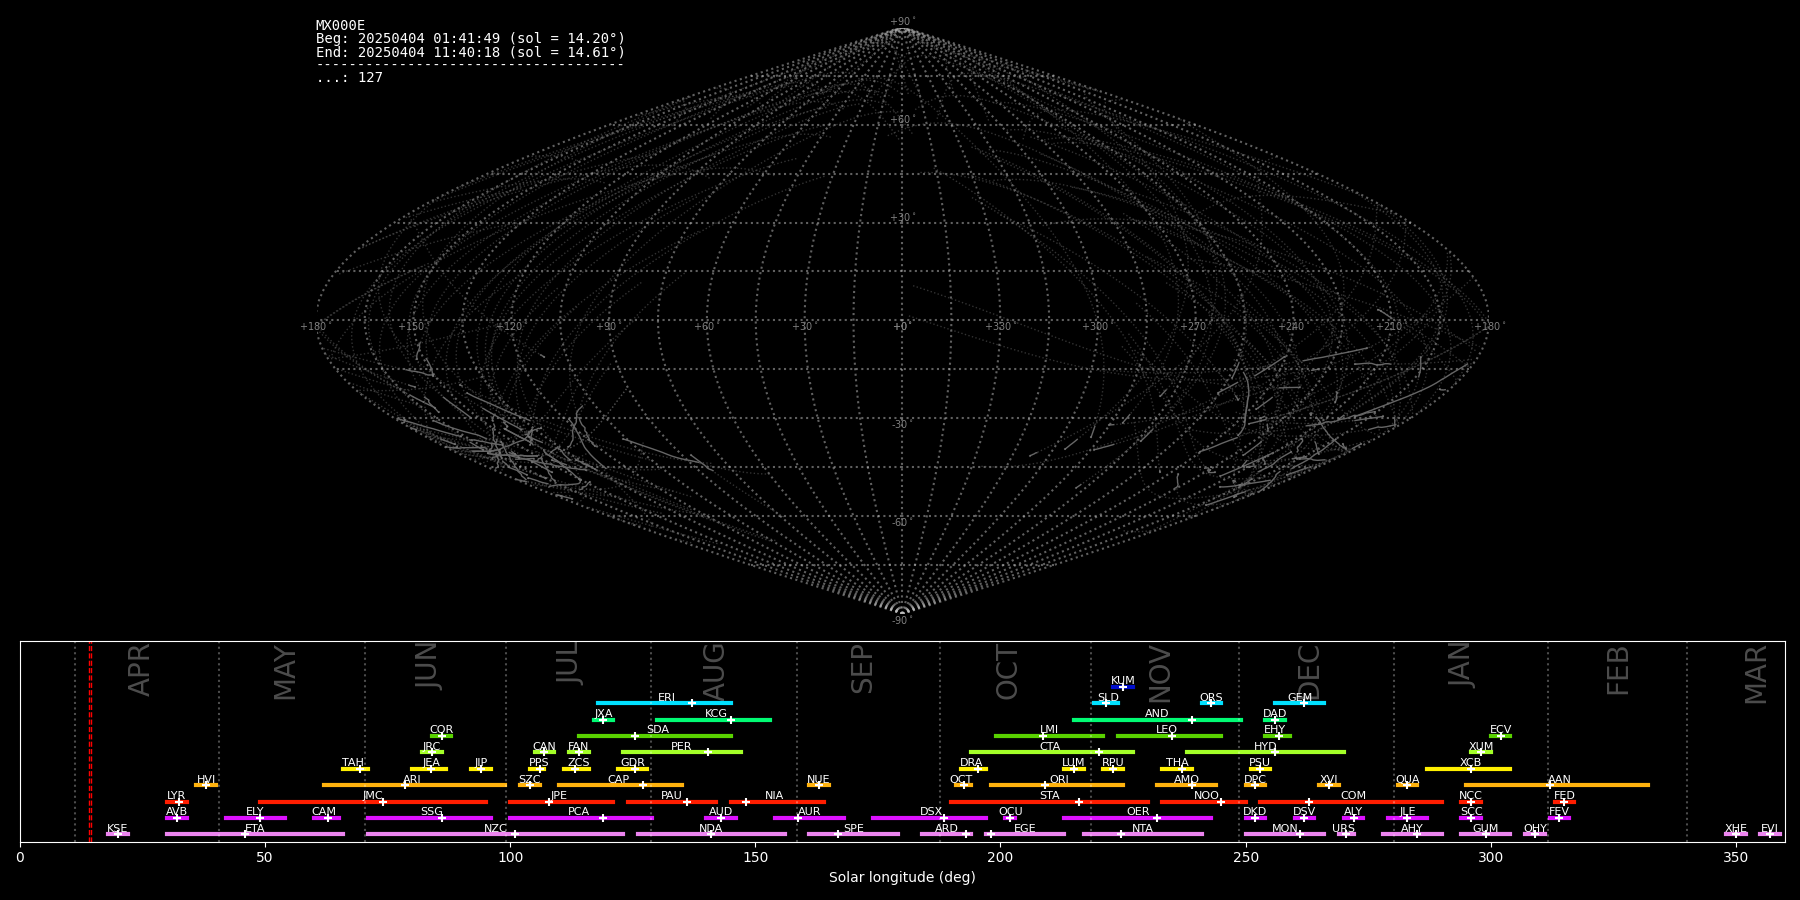Image resolution: width=1800 pixels, height=900 pixels.
Task: Click the SPE shower label
Action: tap(853, 829)
